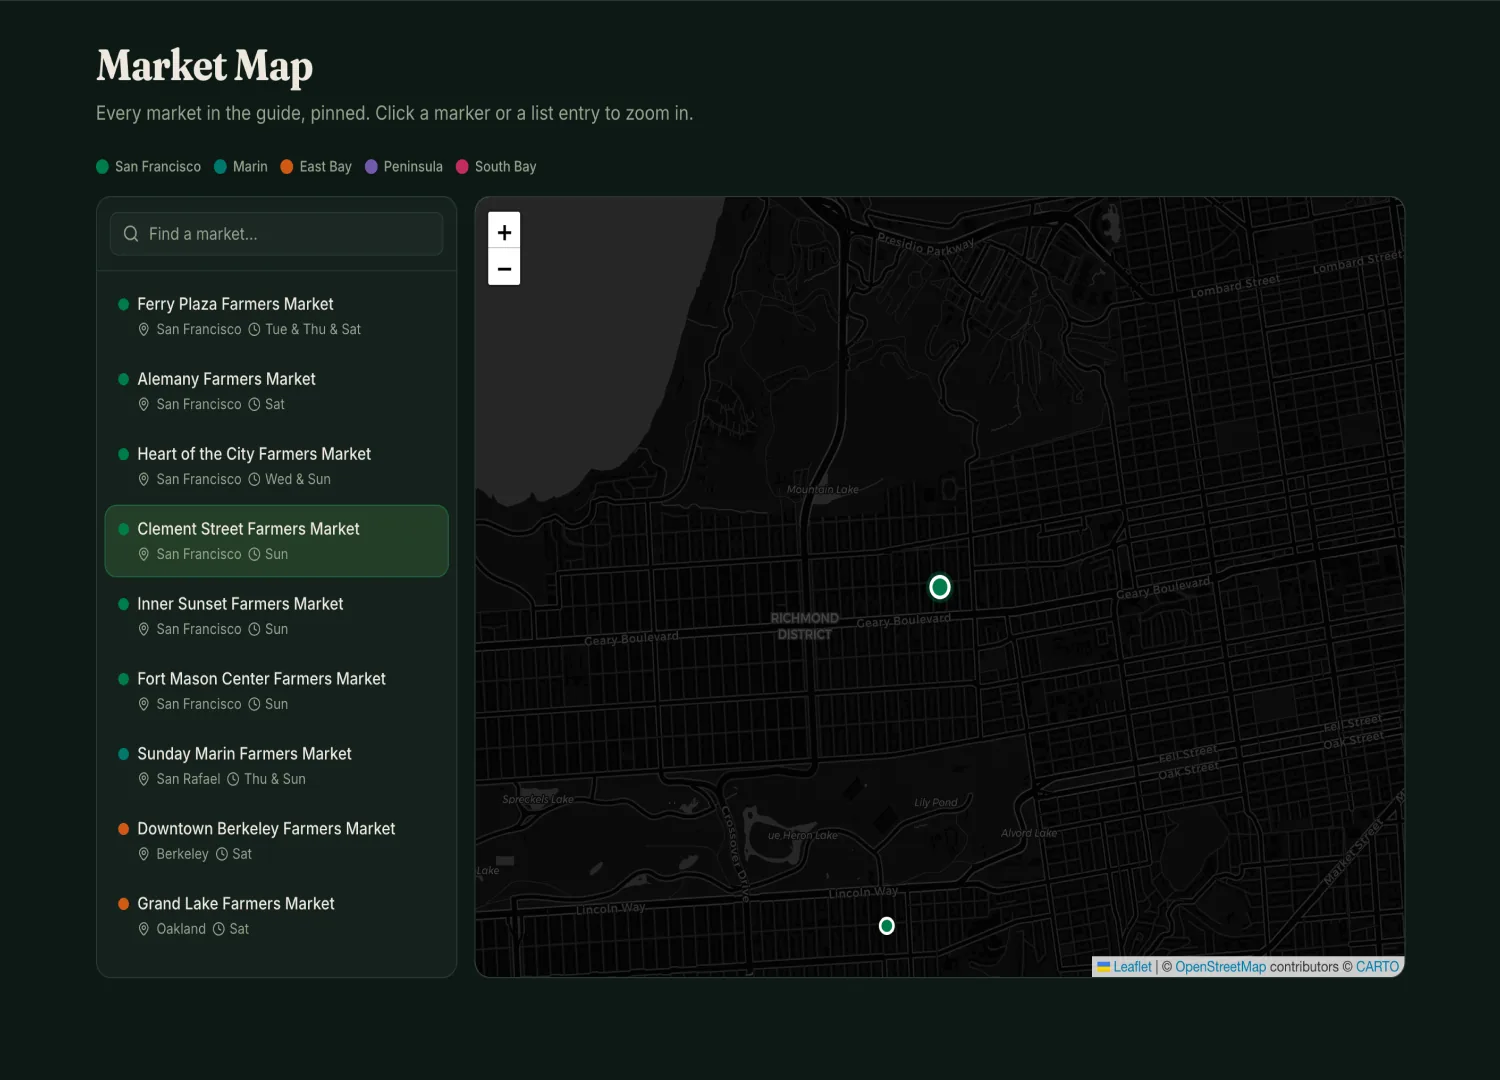Click the orange dot beside Grand Lake Farmers Market
Image resolution: width=1500 pixels, height=1080 pixels.
pyautogui.click(x=124, y=904)
